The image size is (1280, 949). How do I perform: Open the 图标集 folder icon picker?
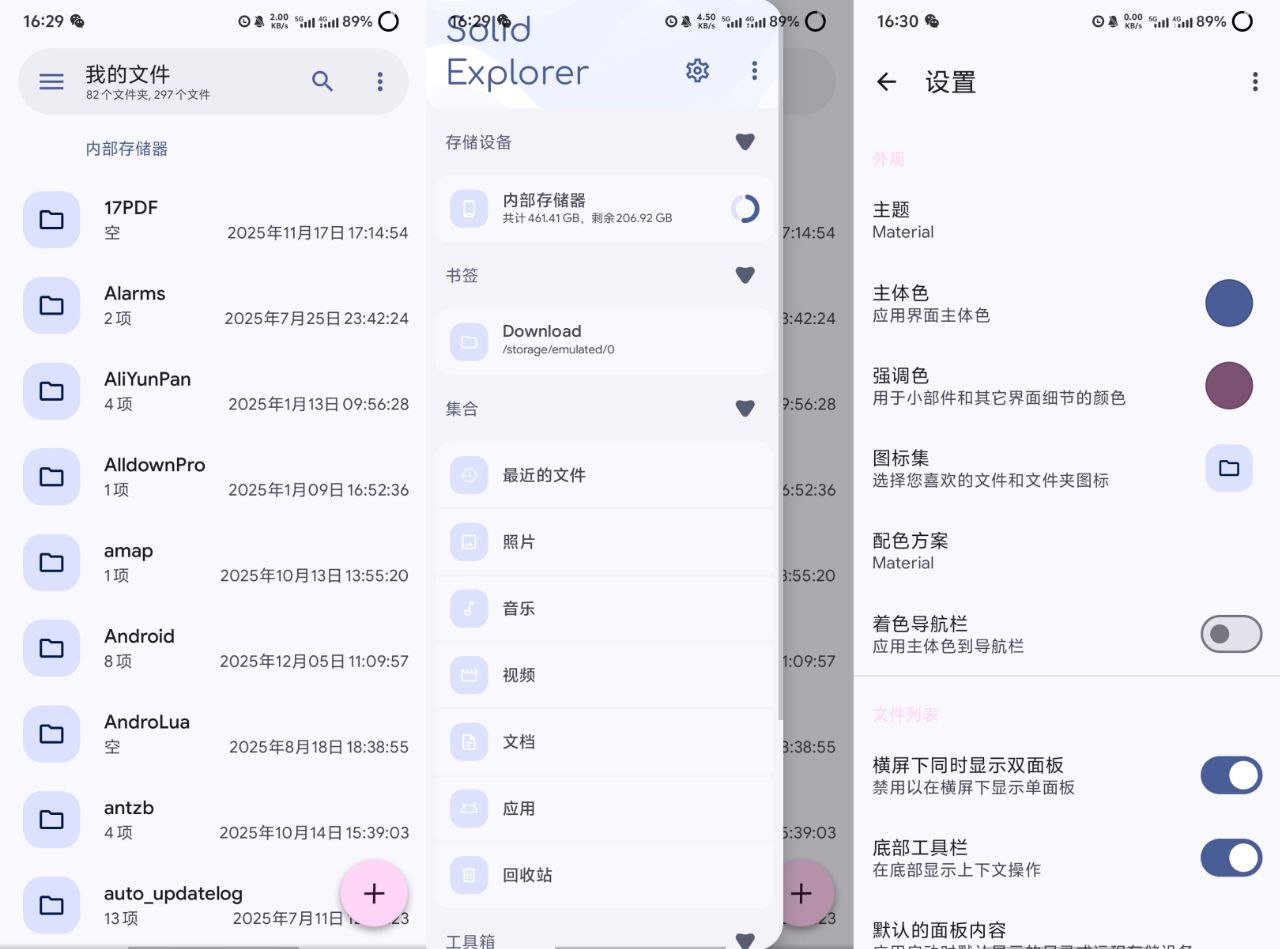point(1229,467)
